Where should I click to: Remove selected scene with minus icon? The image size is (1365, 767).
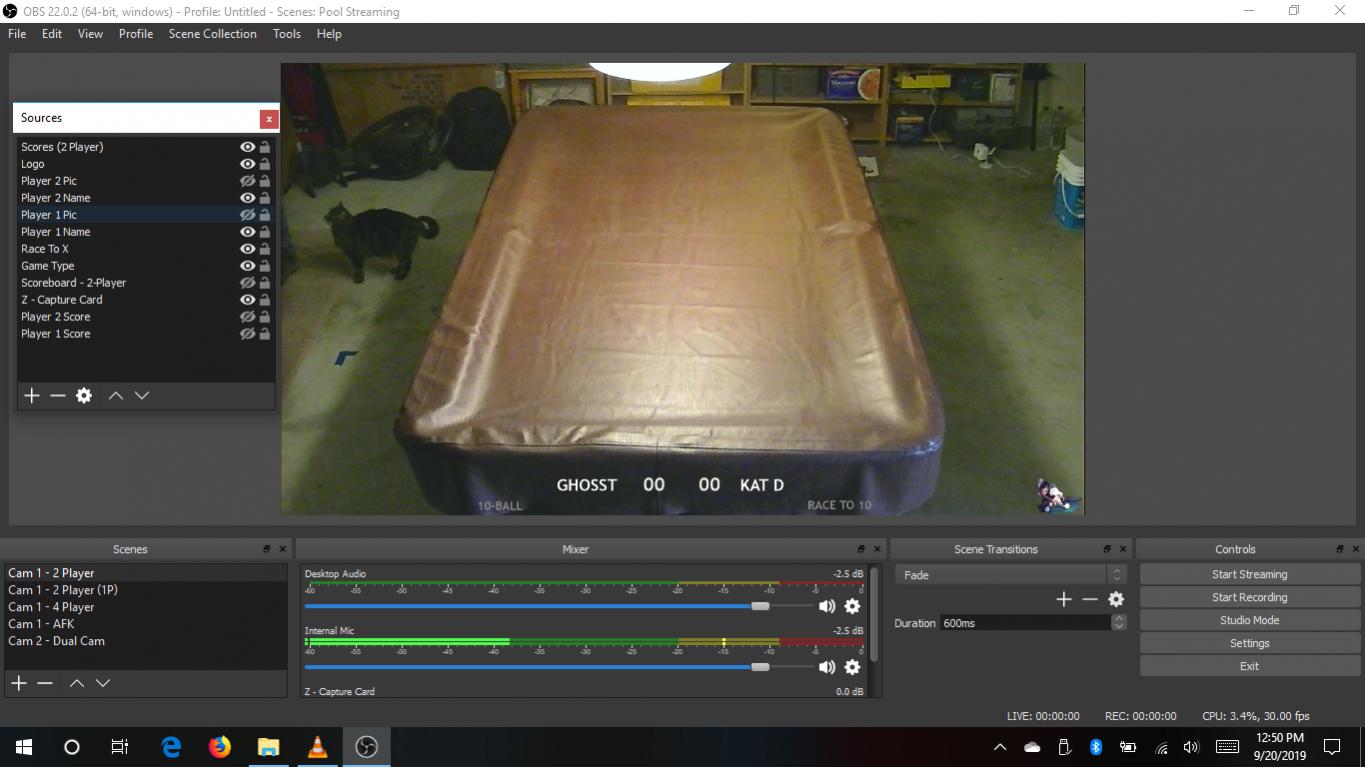click(x=45, y=683)
